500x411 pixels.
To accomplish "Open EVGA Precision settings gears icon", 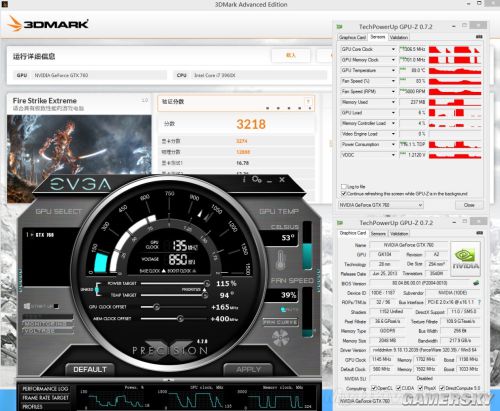I will tap(257, 179).
